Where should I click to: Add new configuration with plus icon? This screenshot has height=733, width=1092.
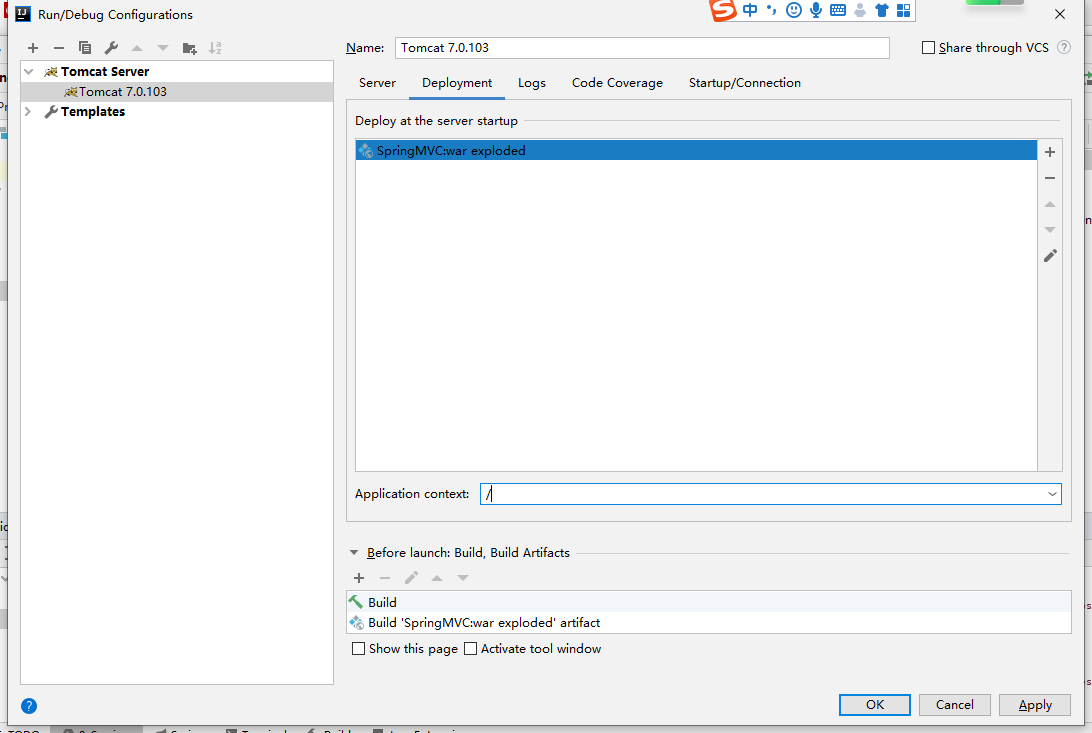(x=33, y=48)
